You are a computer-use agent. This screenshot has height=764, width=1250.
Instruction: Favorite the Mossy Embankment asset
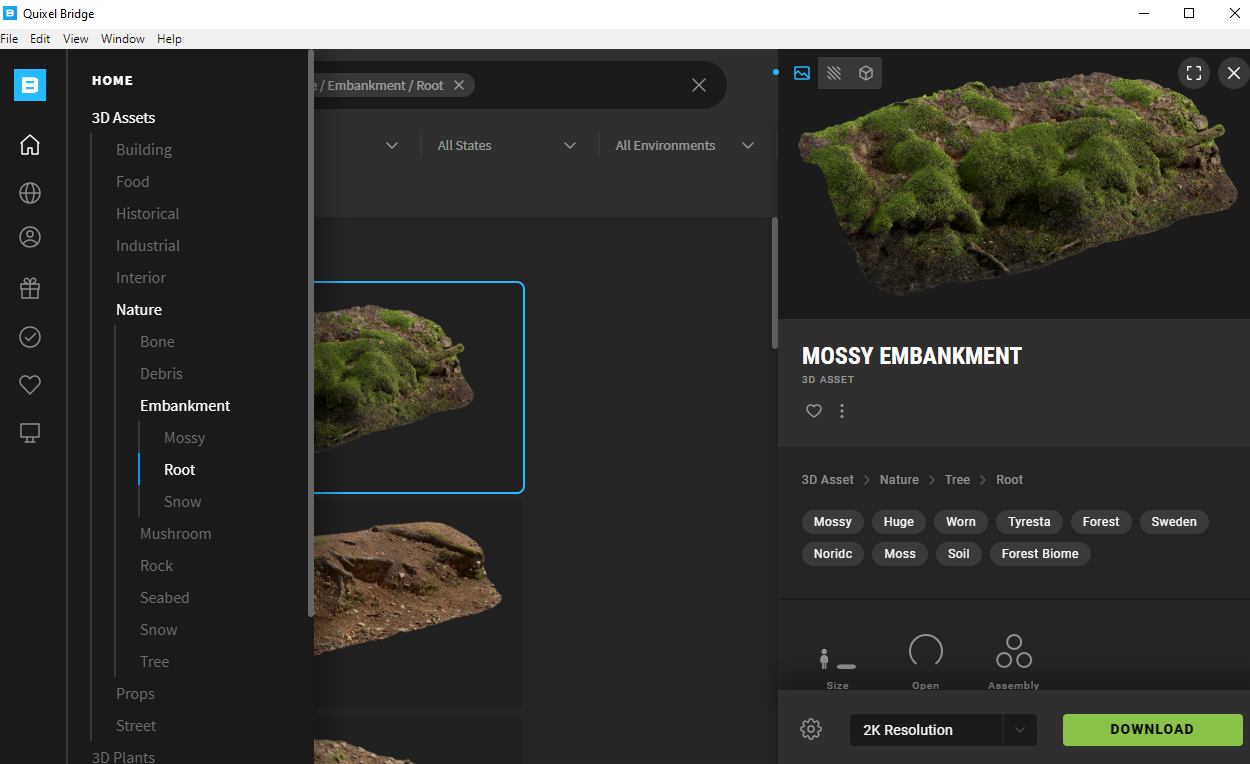tap(814, 411)
